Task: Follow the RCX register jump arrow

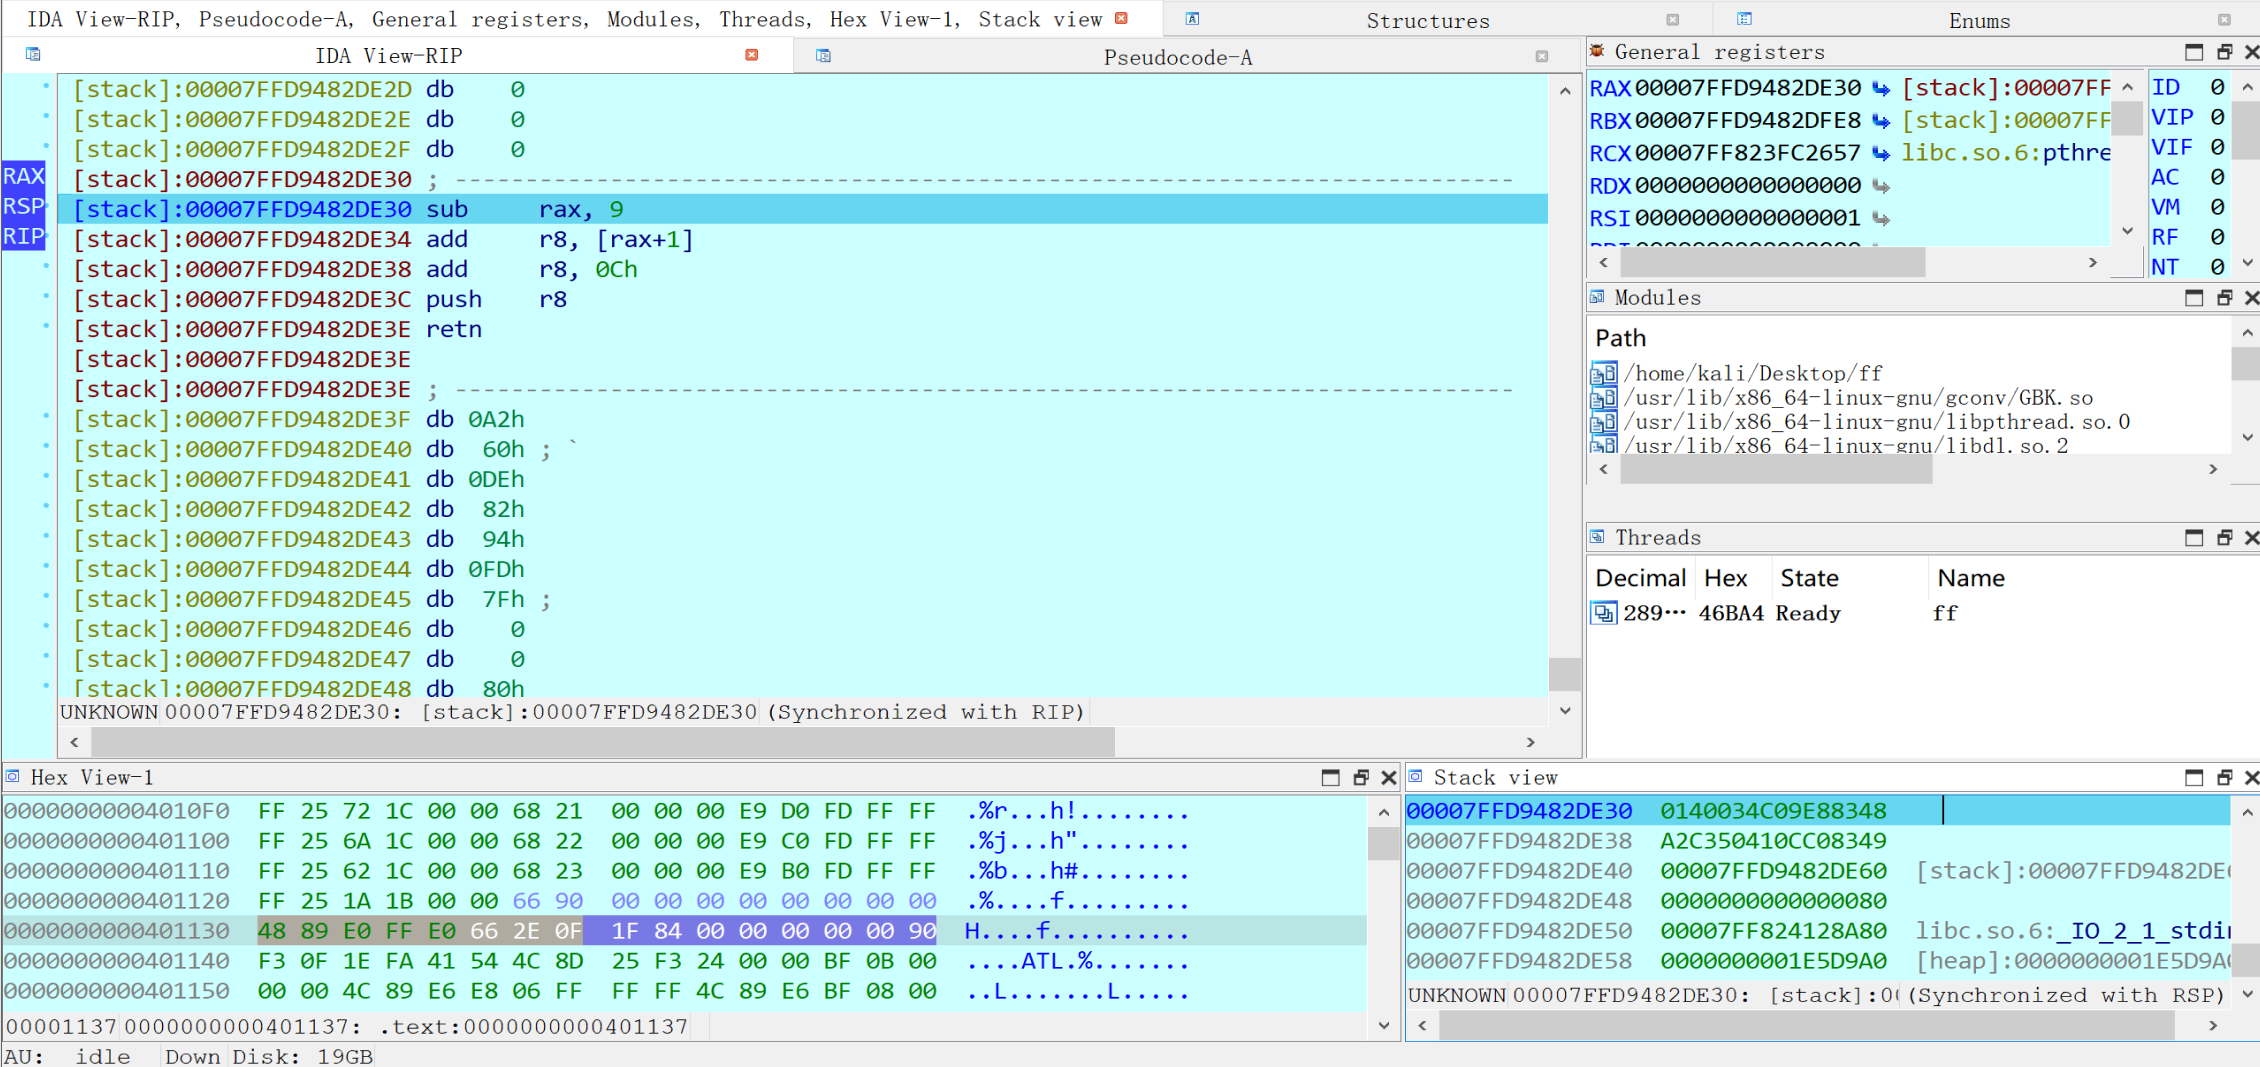Action: (1881, 153)
